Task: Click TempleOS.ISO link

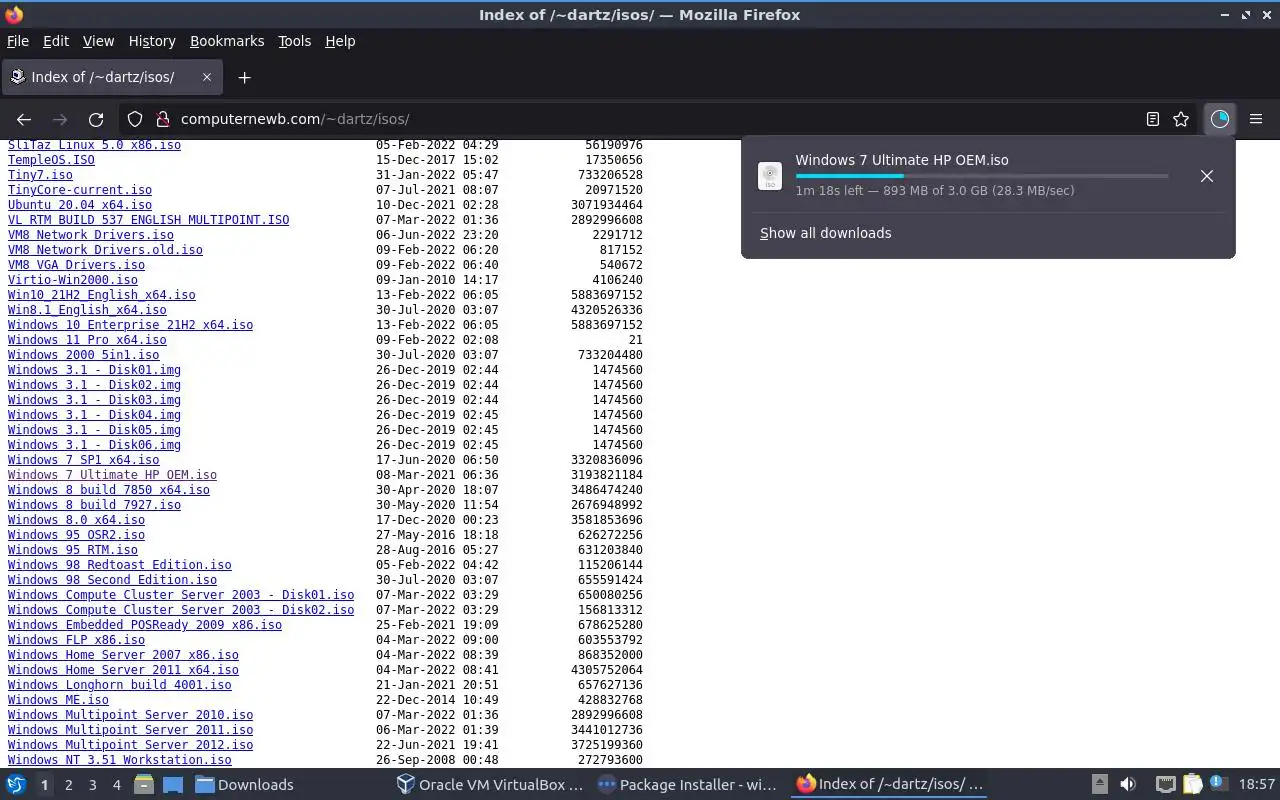Action: click(x=51, y=160)
